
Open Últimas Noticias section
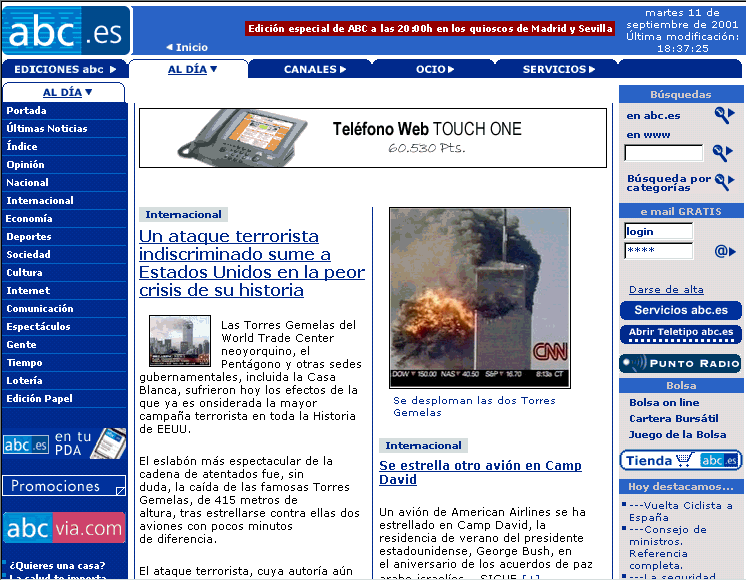click(x=47, y=128)
